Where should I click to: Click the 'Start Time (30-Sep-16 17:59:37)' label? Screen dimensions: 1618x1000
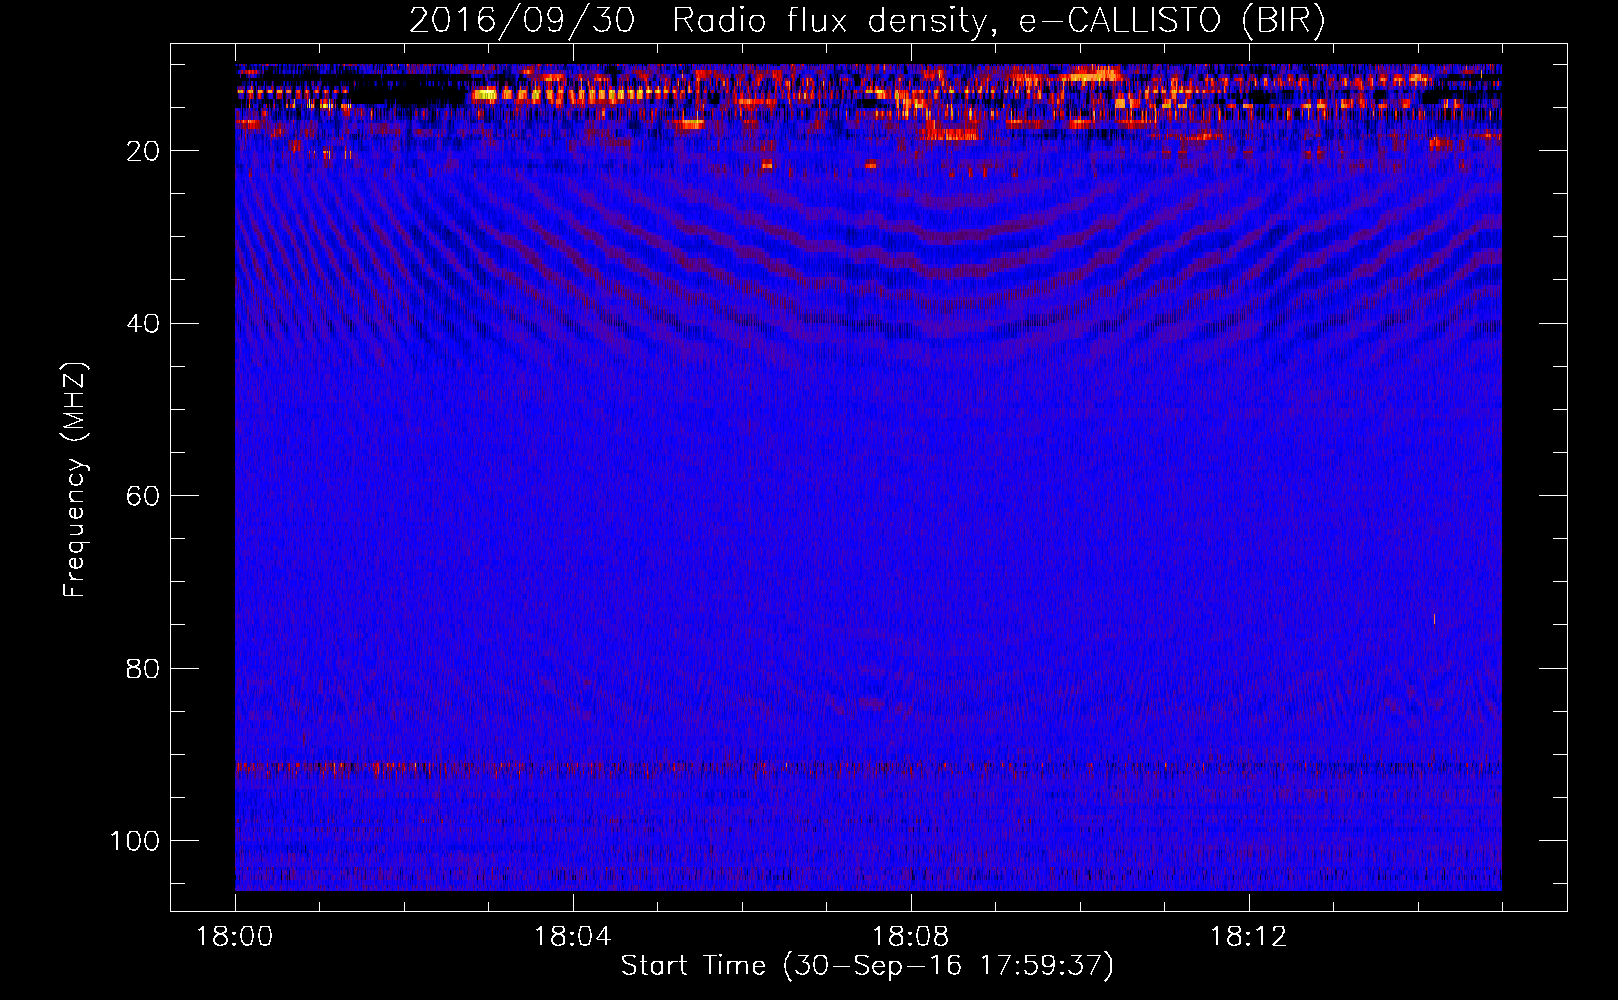(x=867, y=966)
